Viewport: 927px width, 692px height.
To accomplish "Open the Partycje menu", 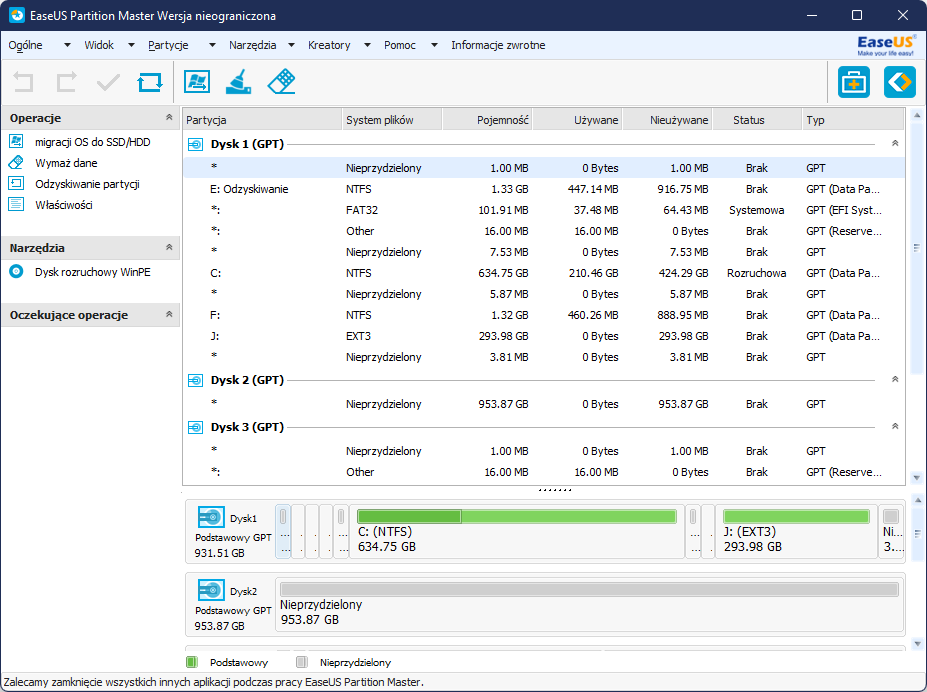I will click(168, 45).
